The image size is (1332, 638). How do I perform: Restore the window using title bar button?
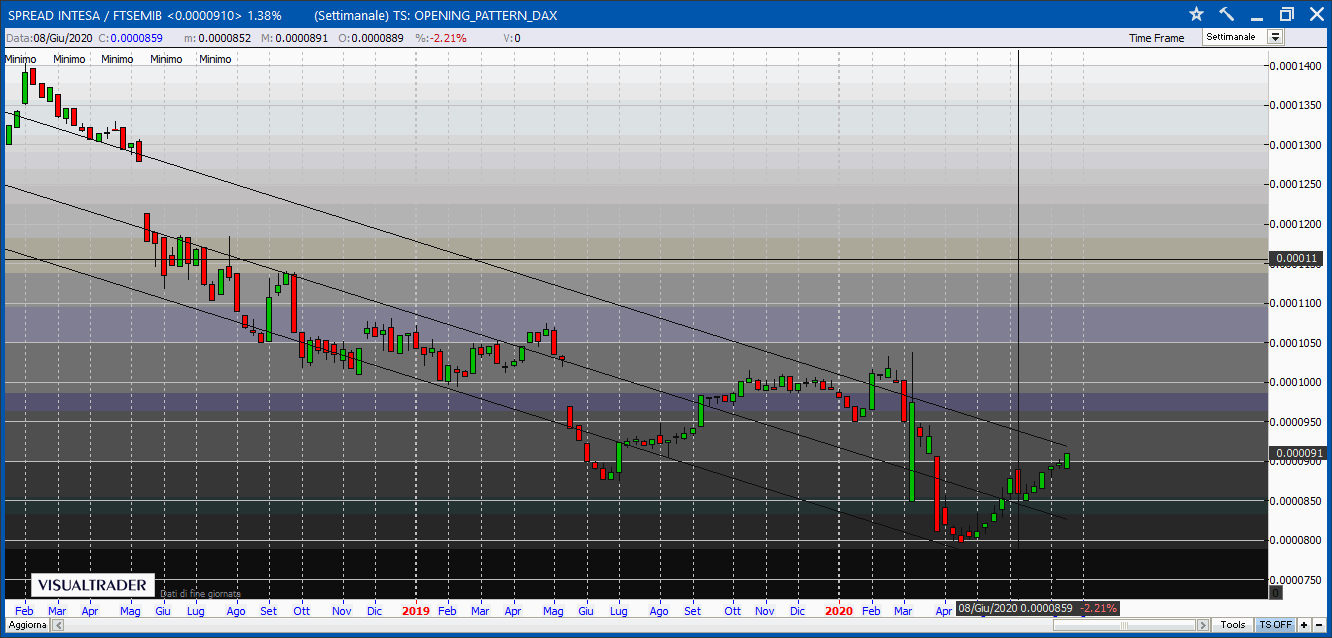click(1286, 14)
